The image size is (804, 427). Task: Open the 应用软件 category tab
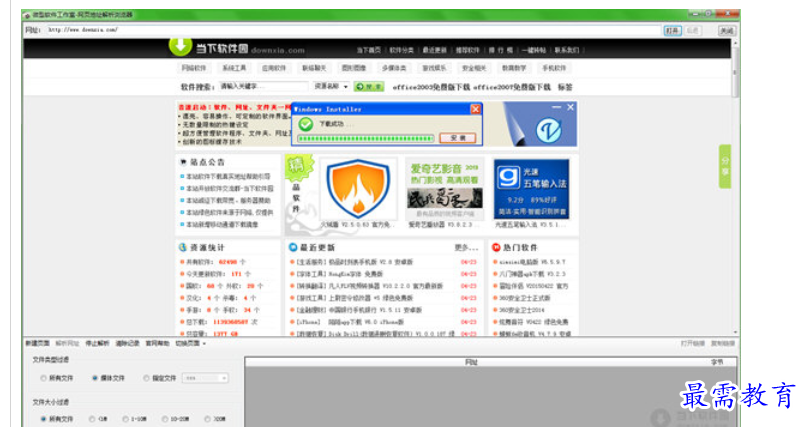click(x=274, y=68)
